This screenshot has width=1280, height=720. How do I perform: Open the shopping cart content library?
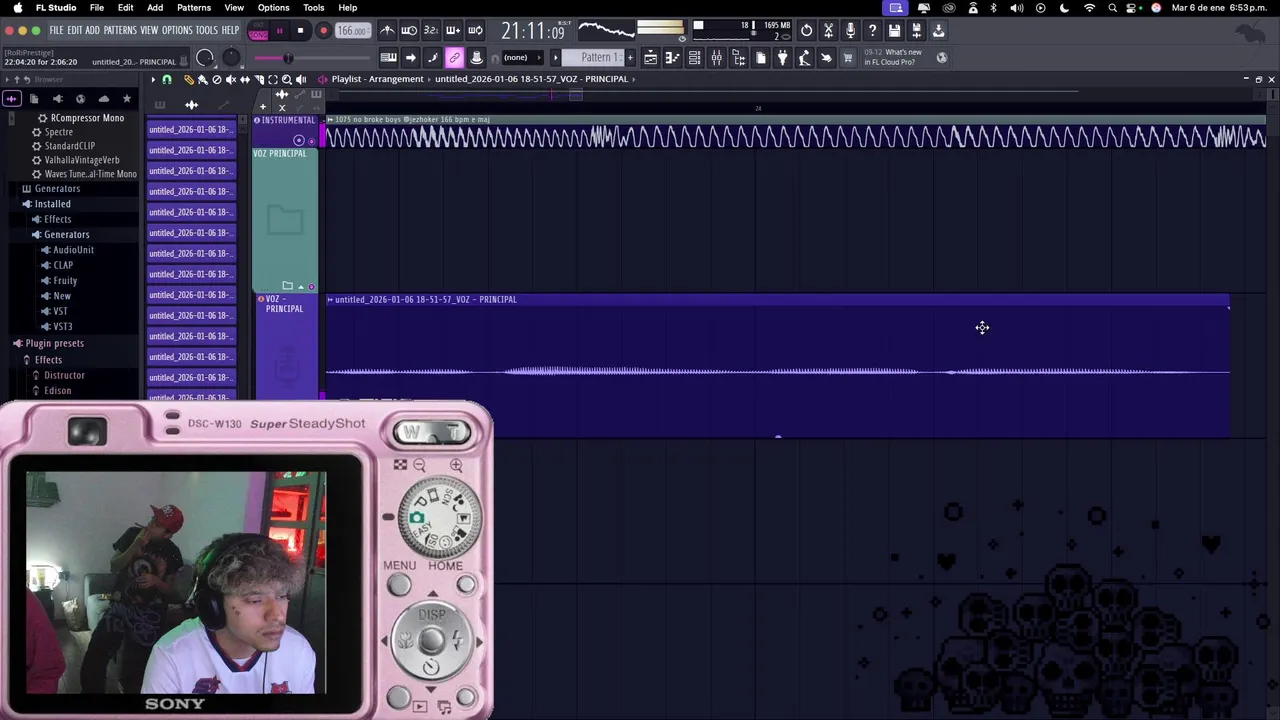pos(848,57)
